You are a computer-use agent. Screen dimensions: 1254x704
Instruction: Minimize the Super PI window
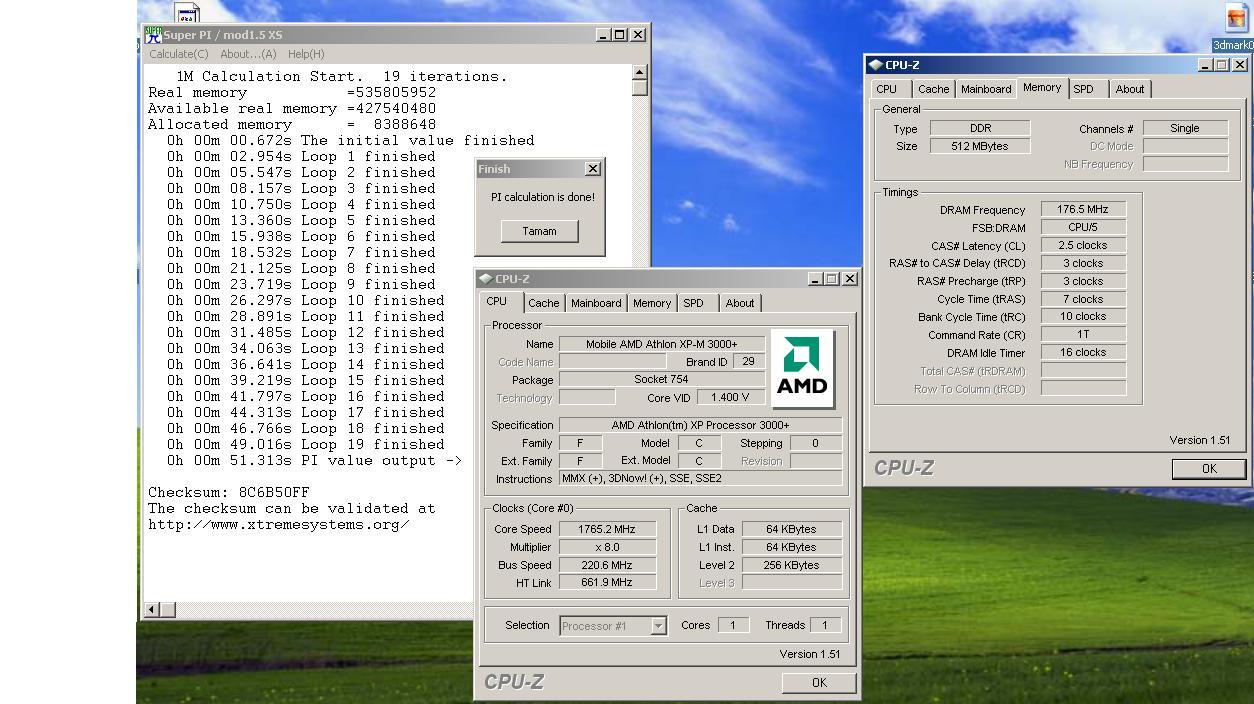point(603,34)
